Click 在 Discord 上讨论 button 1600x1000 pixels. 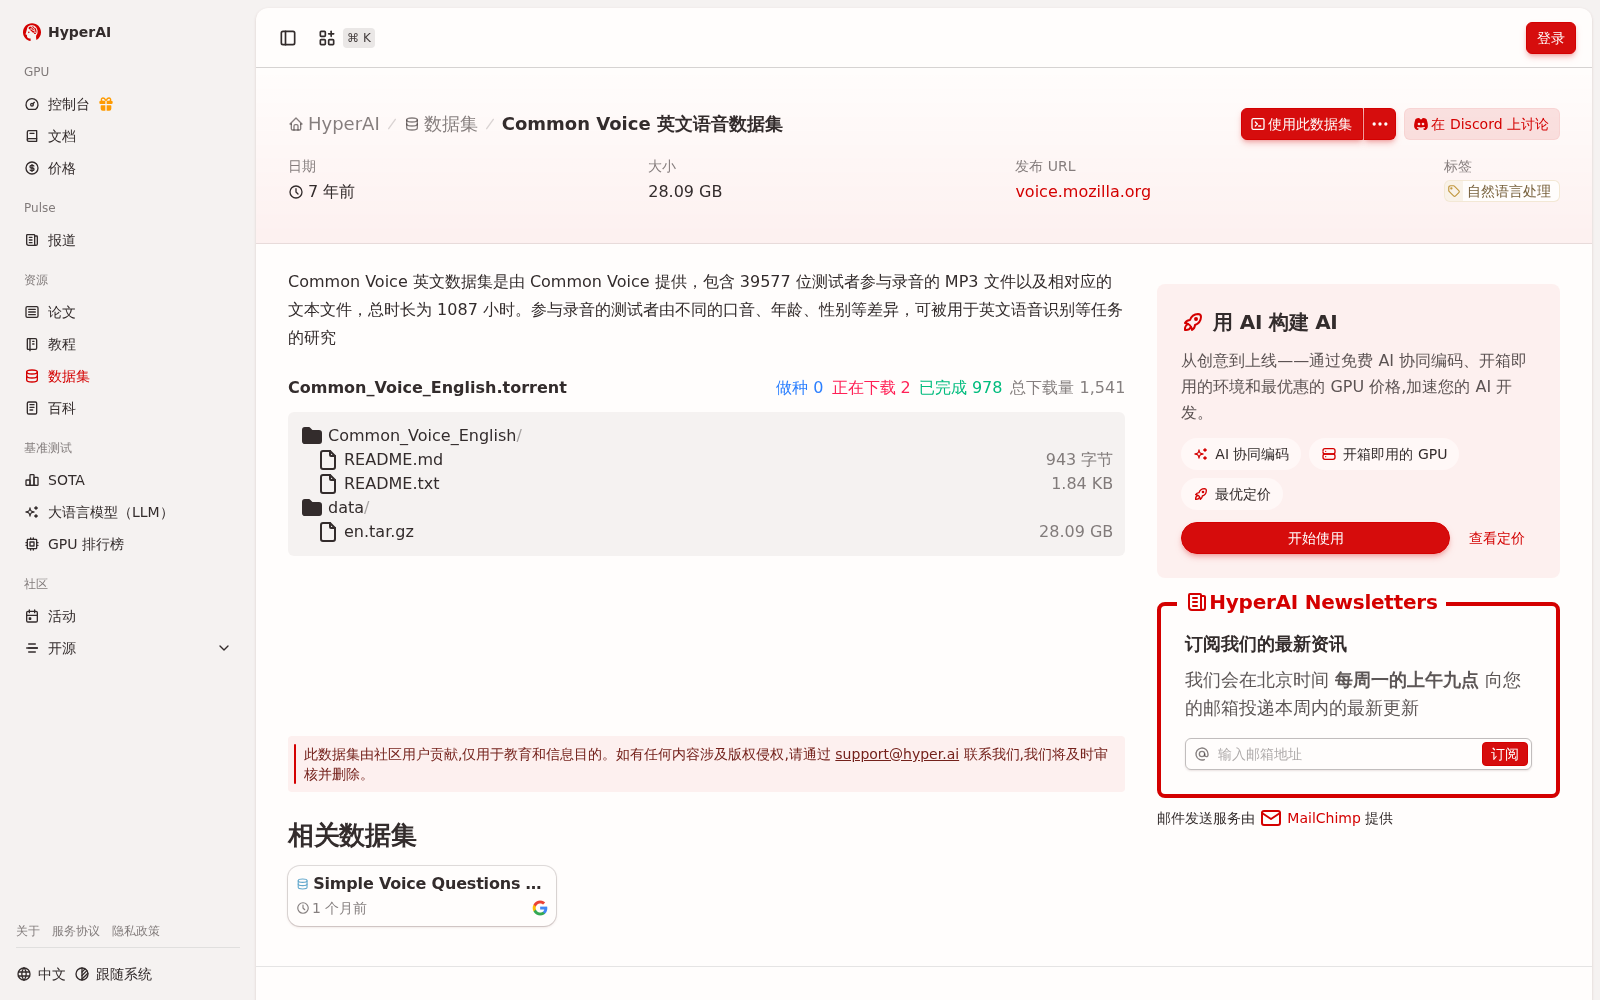[x=1482, y=124]
